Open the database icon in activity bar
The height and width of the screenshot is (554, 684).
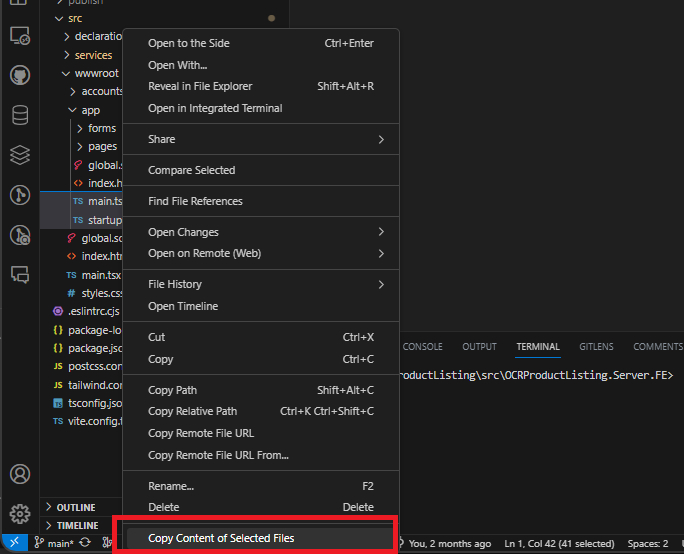[20, 115]
